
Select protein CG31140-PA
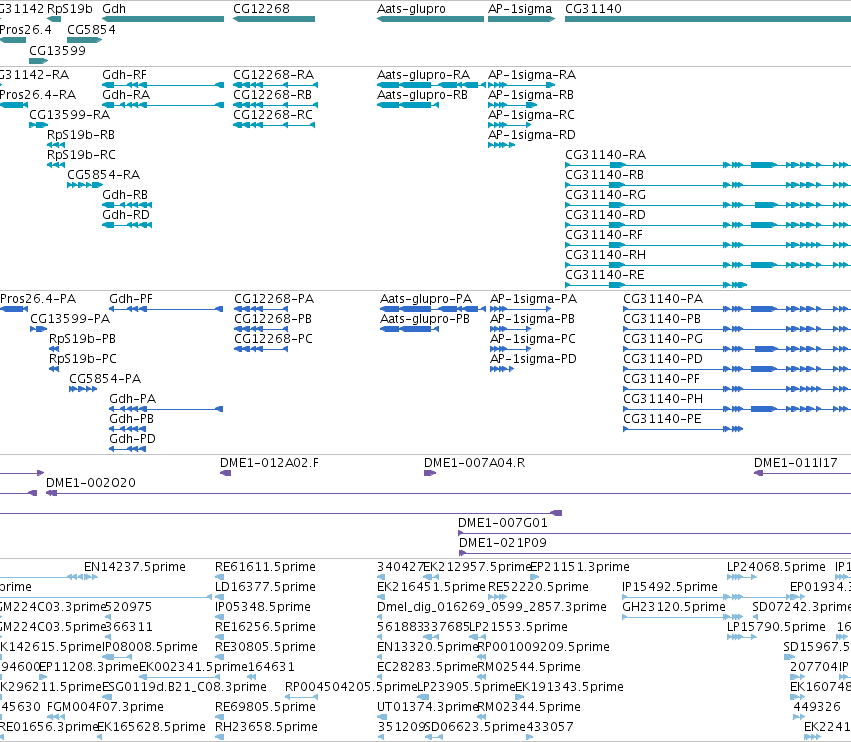tap(663, 299)
